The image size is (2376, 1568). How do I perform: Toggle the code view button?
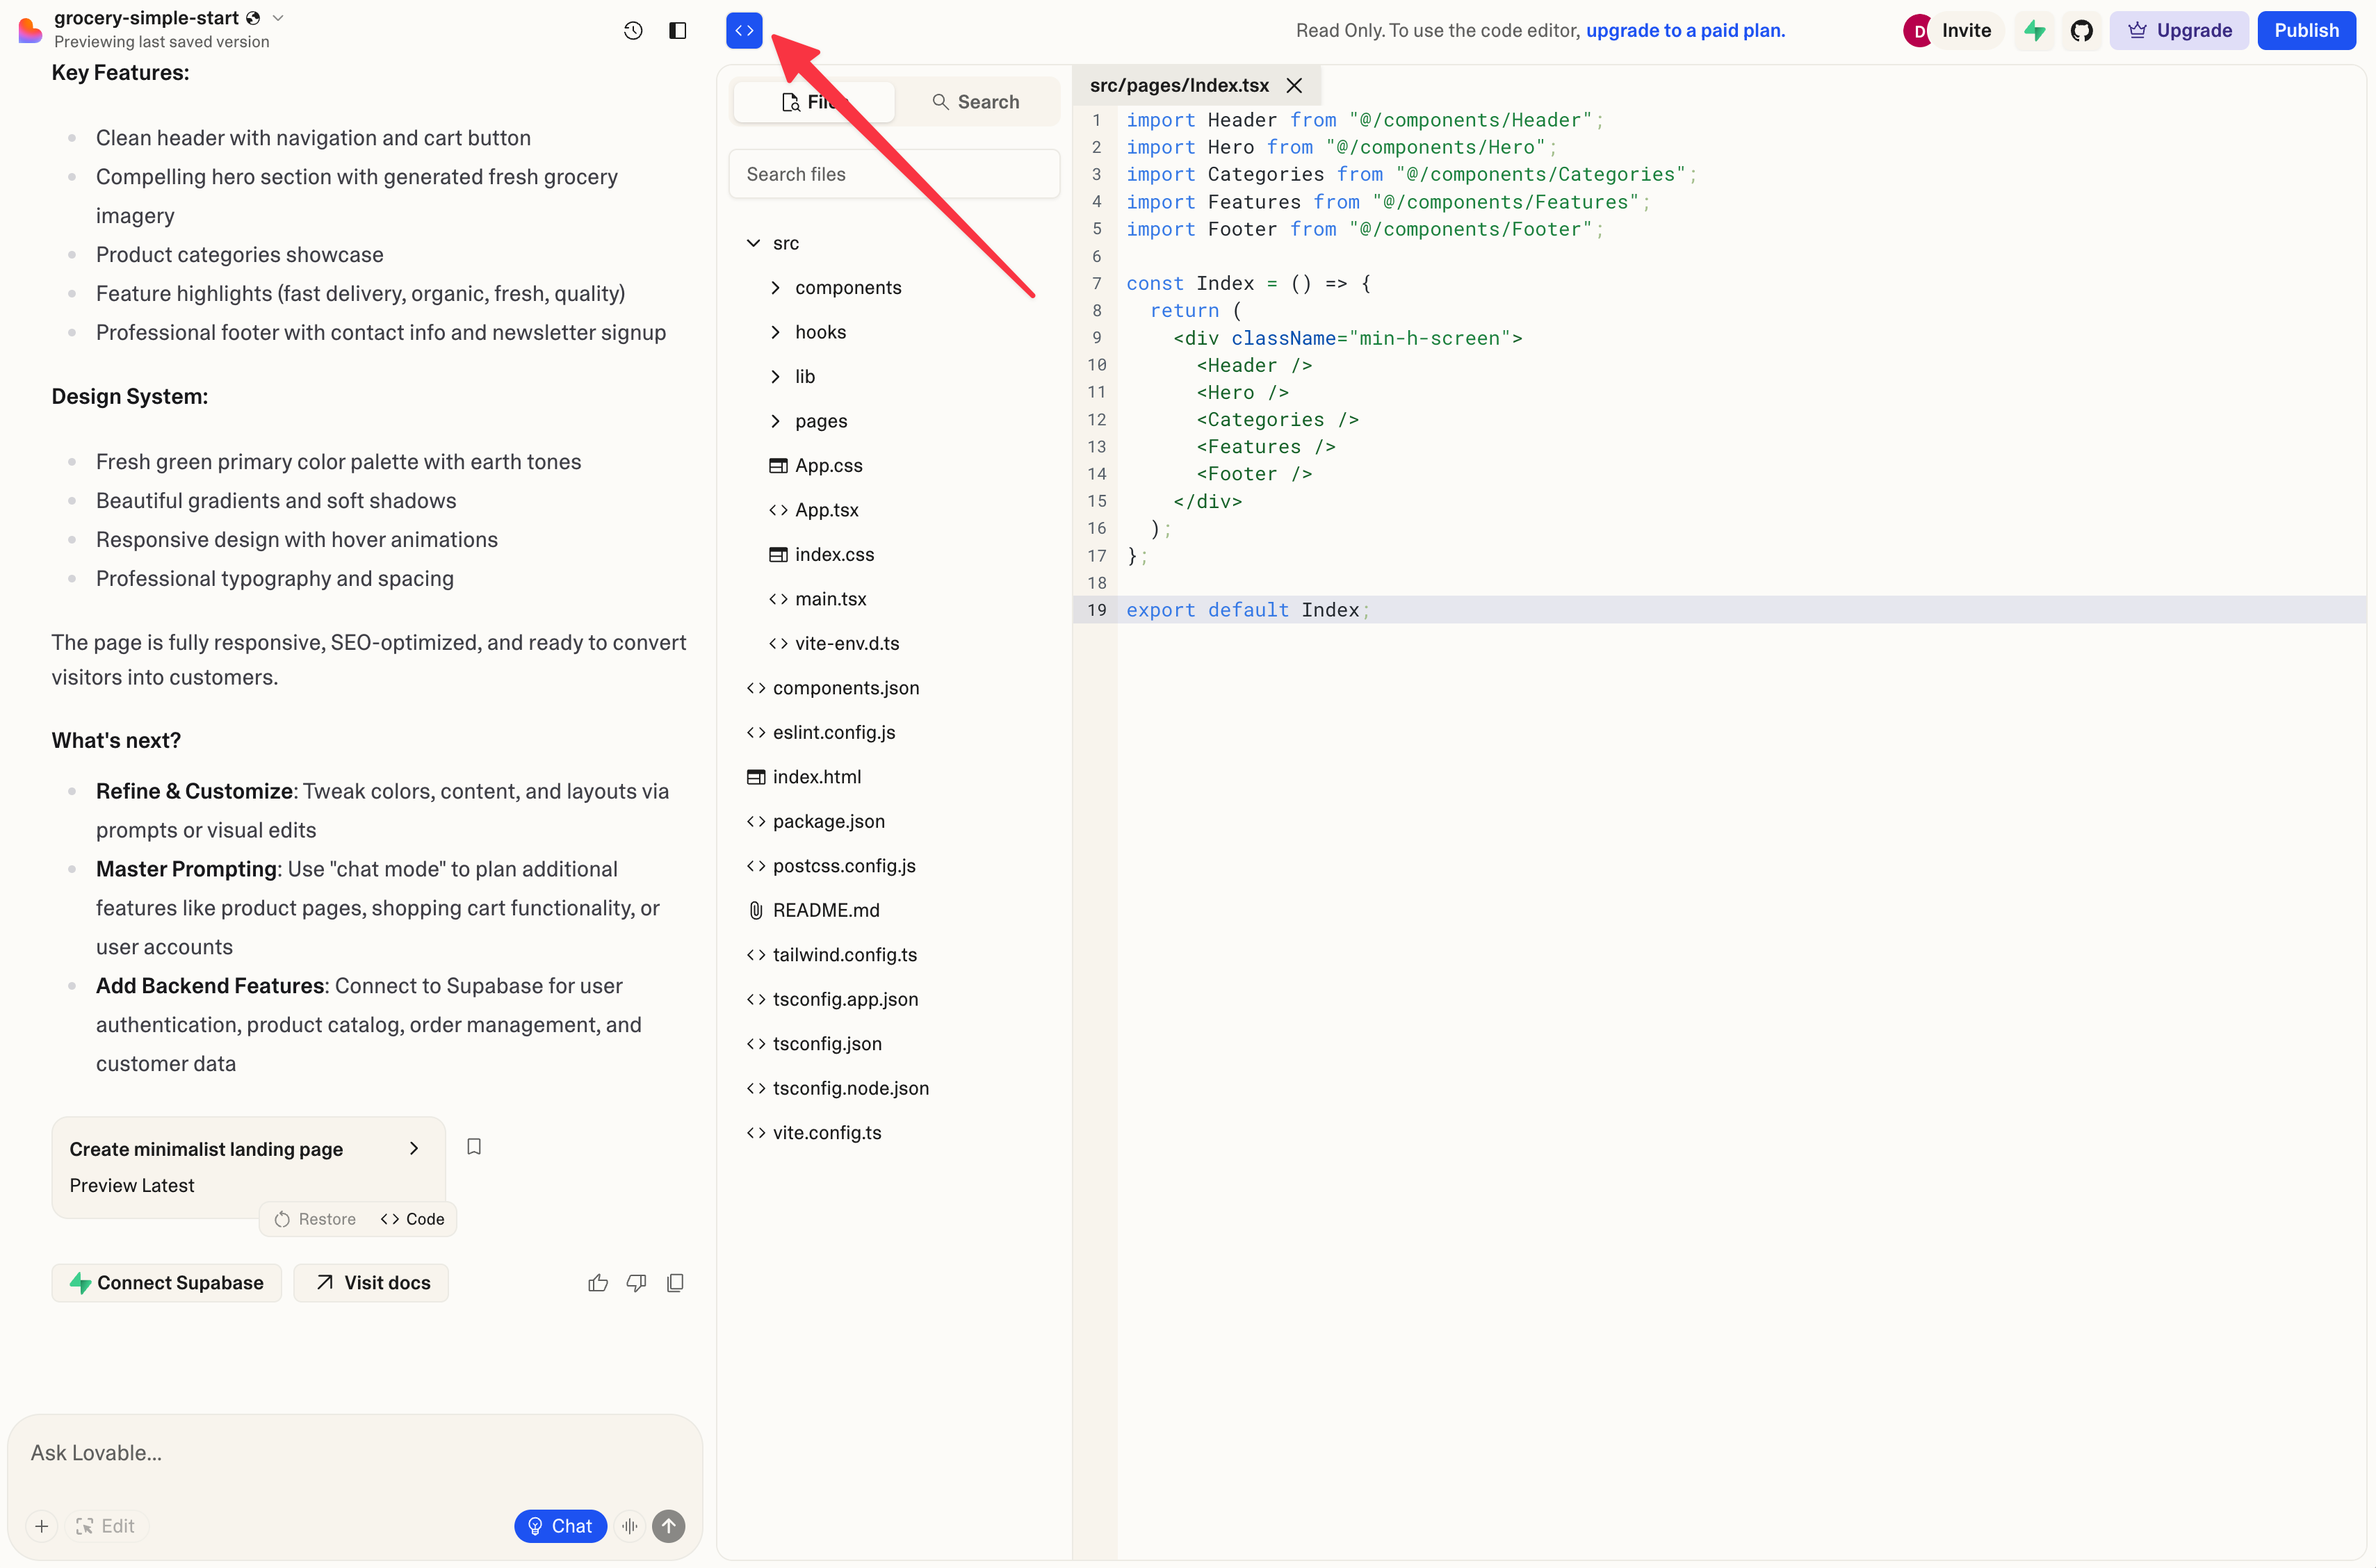pos(744,30)
